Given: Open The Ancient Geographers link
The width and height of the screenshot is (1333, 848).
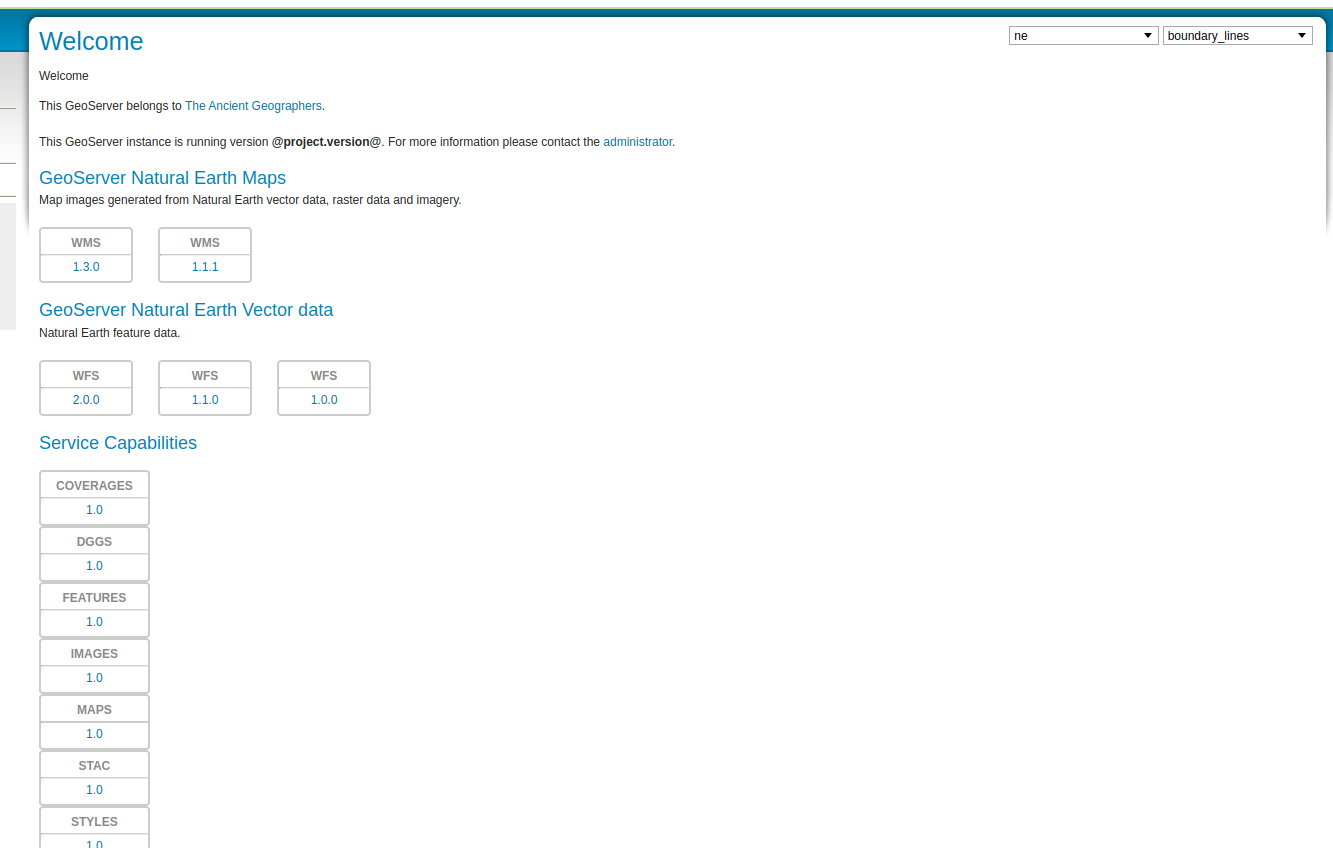Looking at the screenshot, I should (253, 106).
